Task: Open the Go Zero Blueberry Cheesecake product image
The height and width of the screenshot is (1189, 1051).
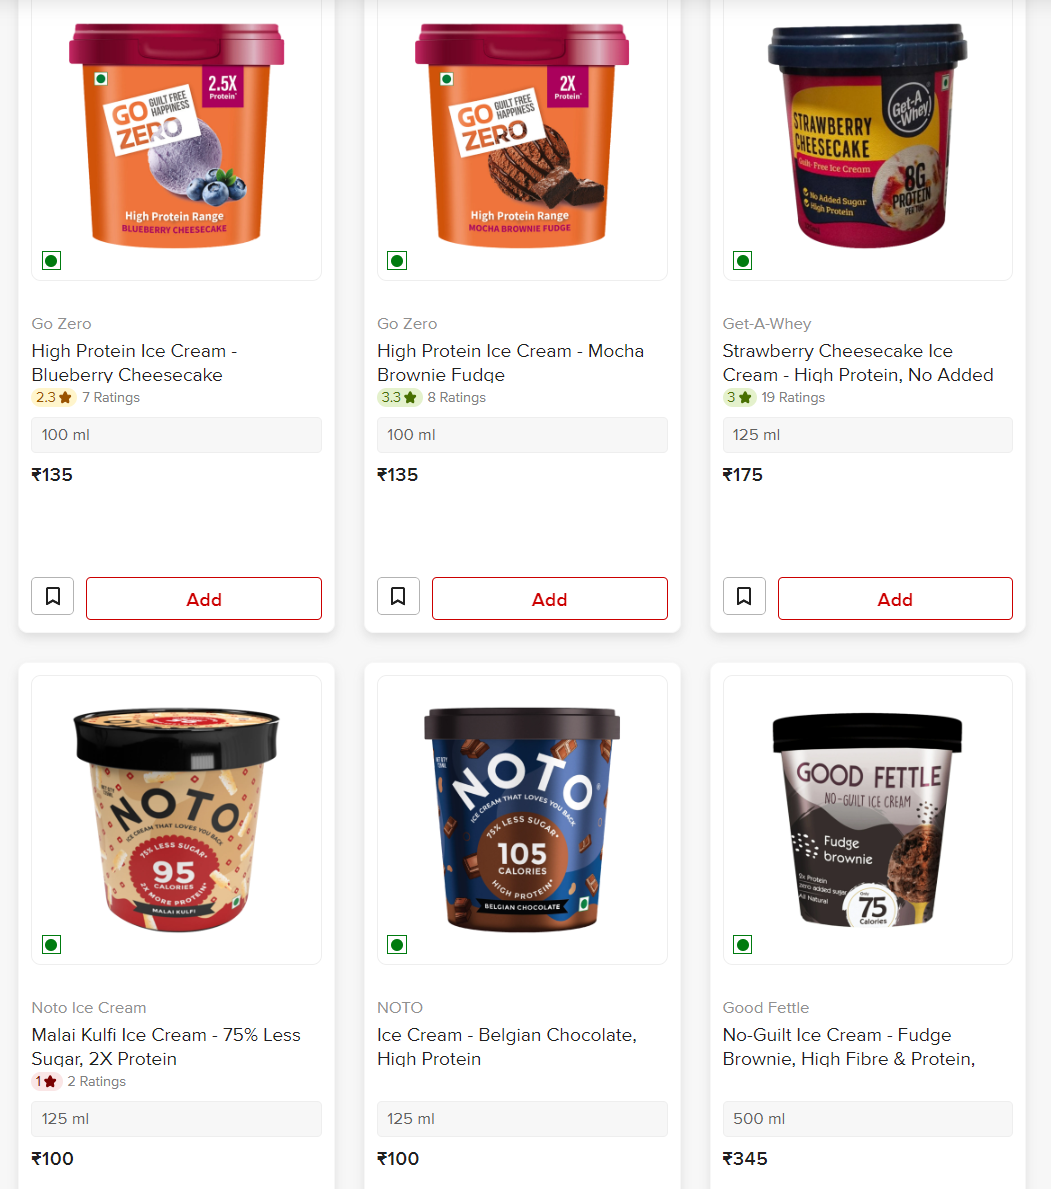Action: coord(177,136)
